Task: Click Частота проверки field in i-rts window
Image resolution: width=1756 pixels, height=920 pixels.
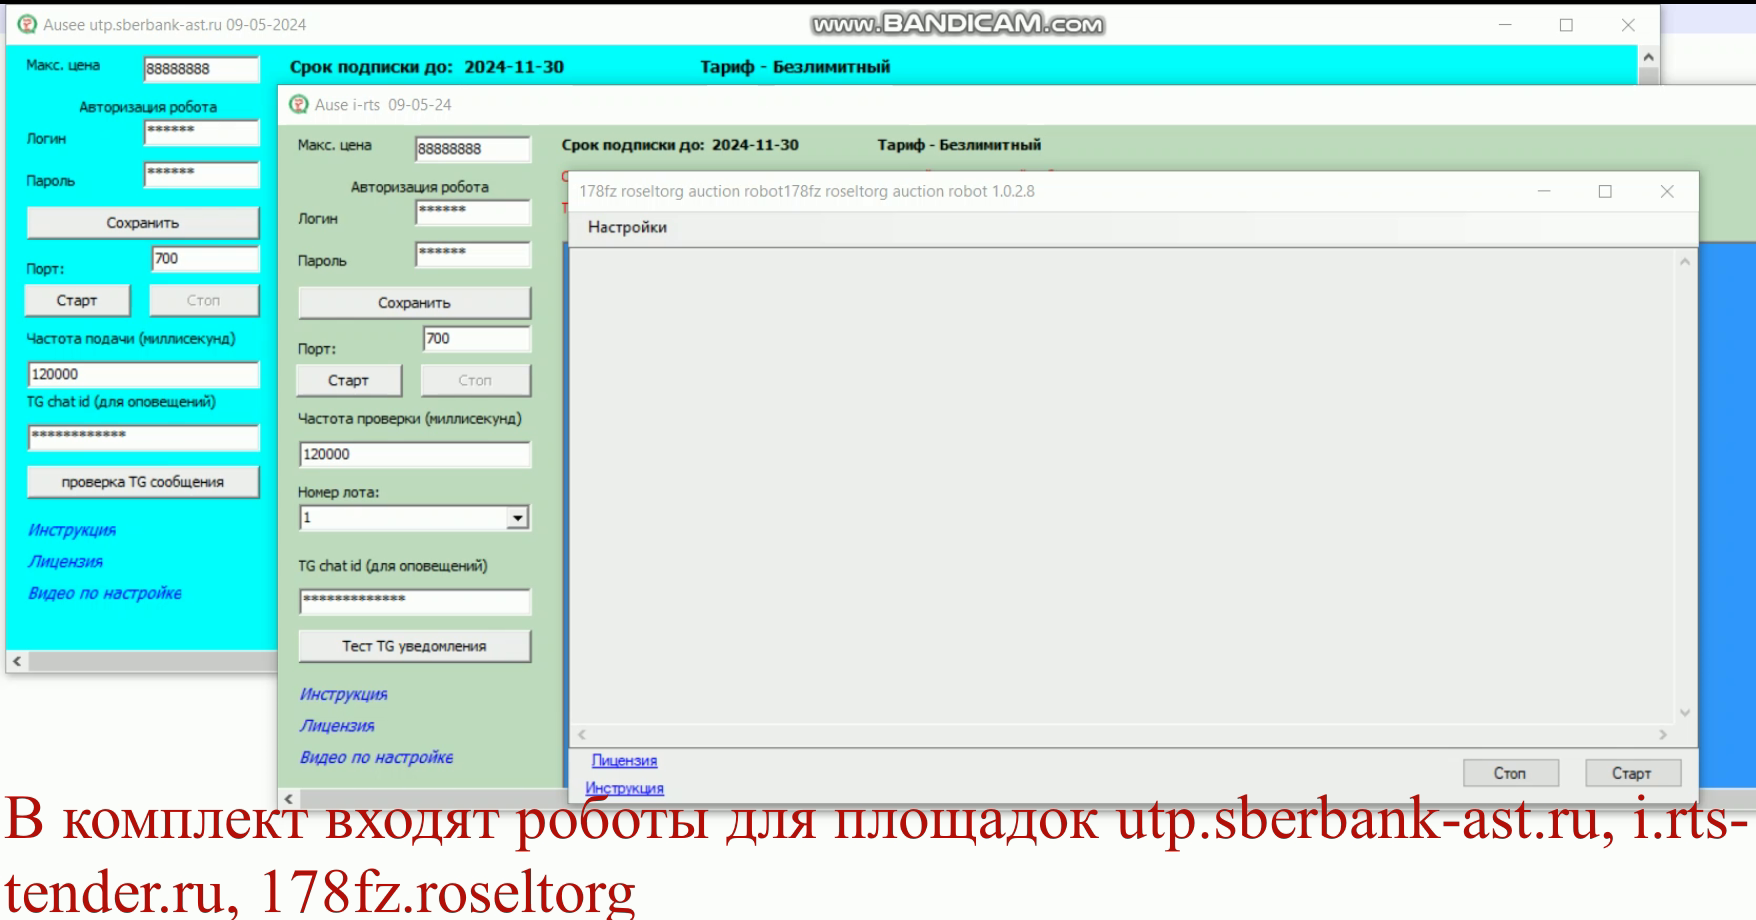Action: click(x=414, y=454)
